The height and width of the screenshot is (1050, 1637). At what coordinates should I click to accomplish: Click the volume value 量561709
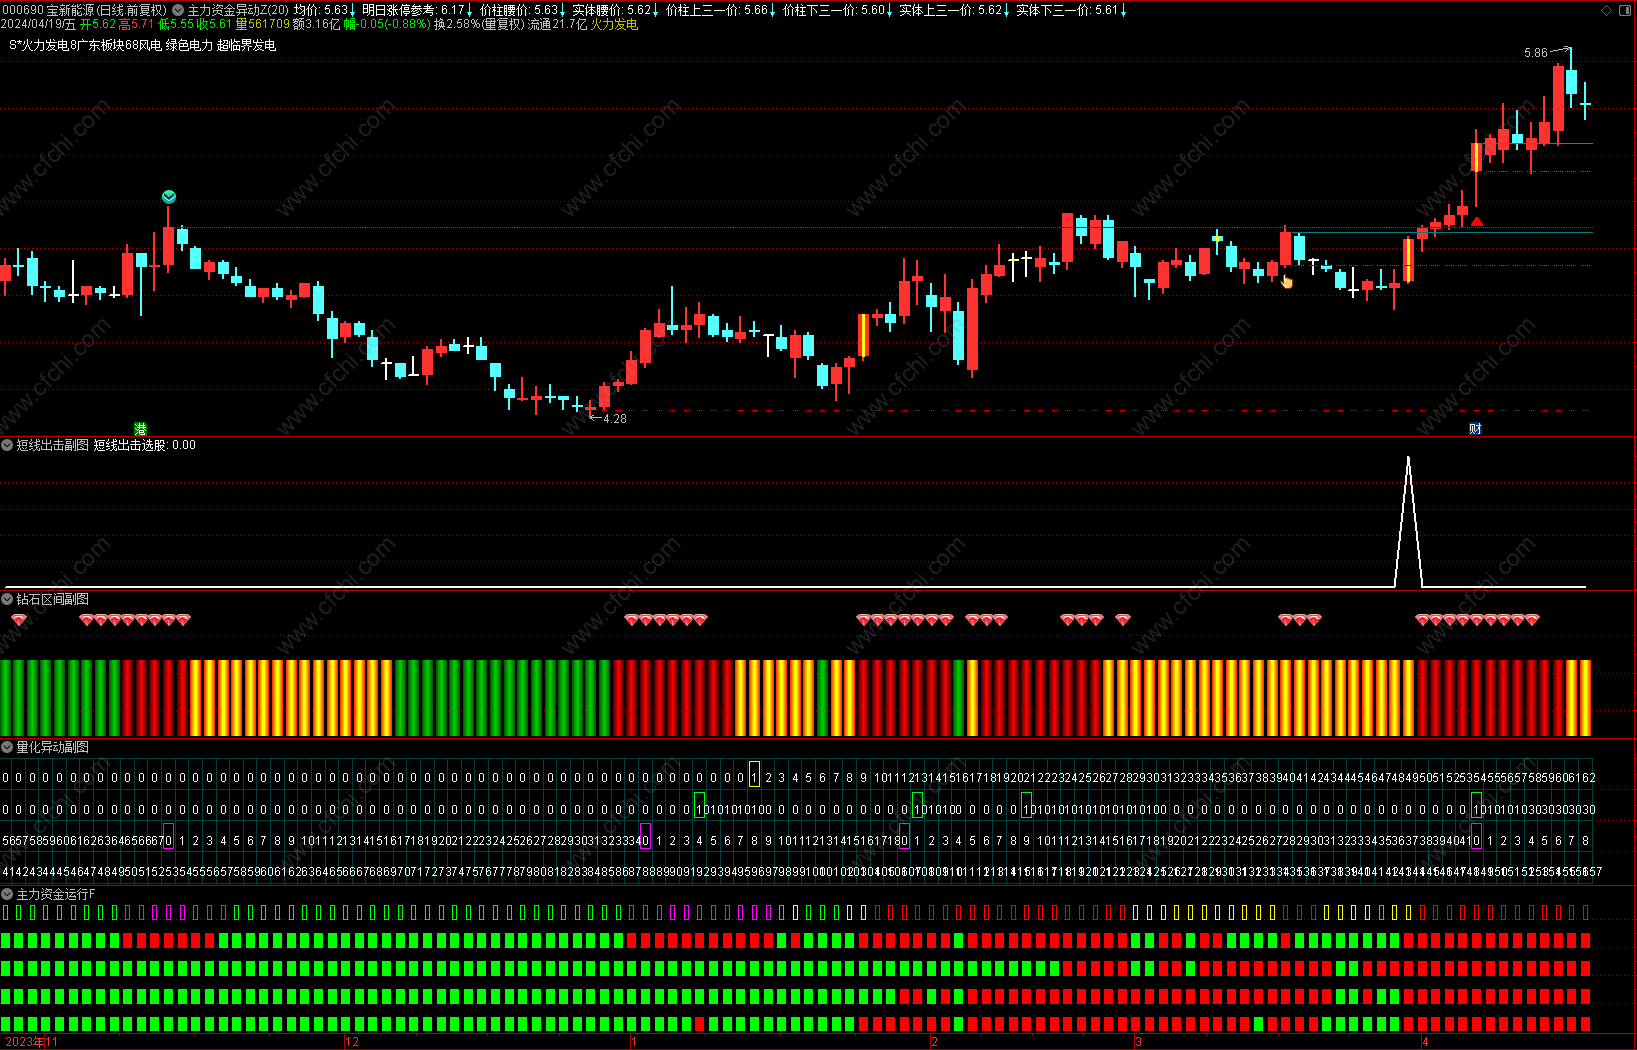[263, 24]
